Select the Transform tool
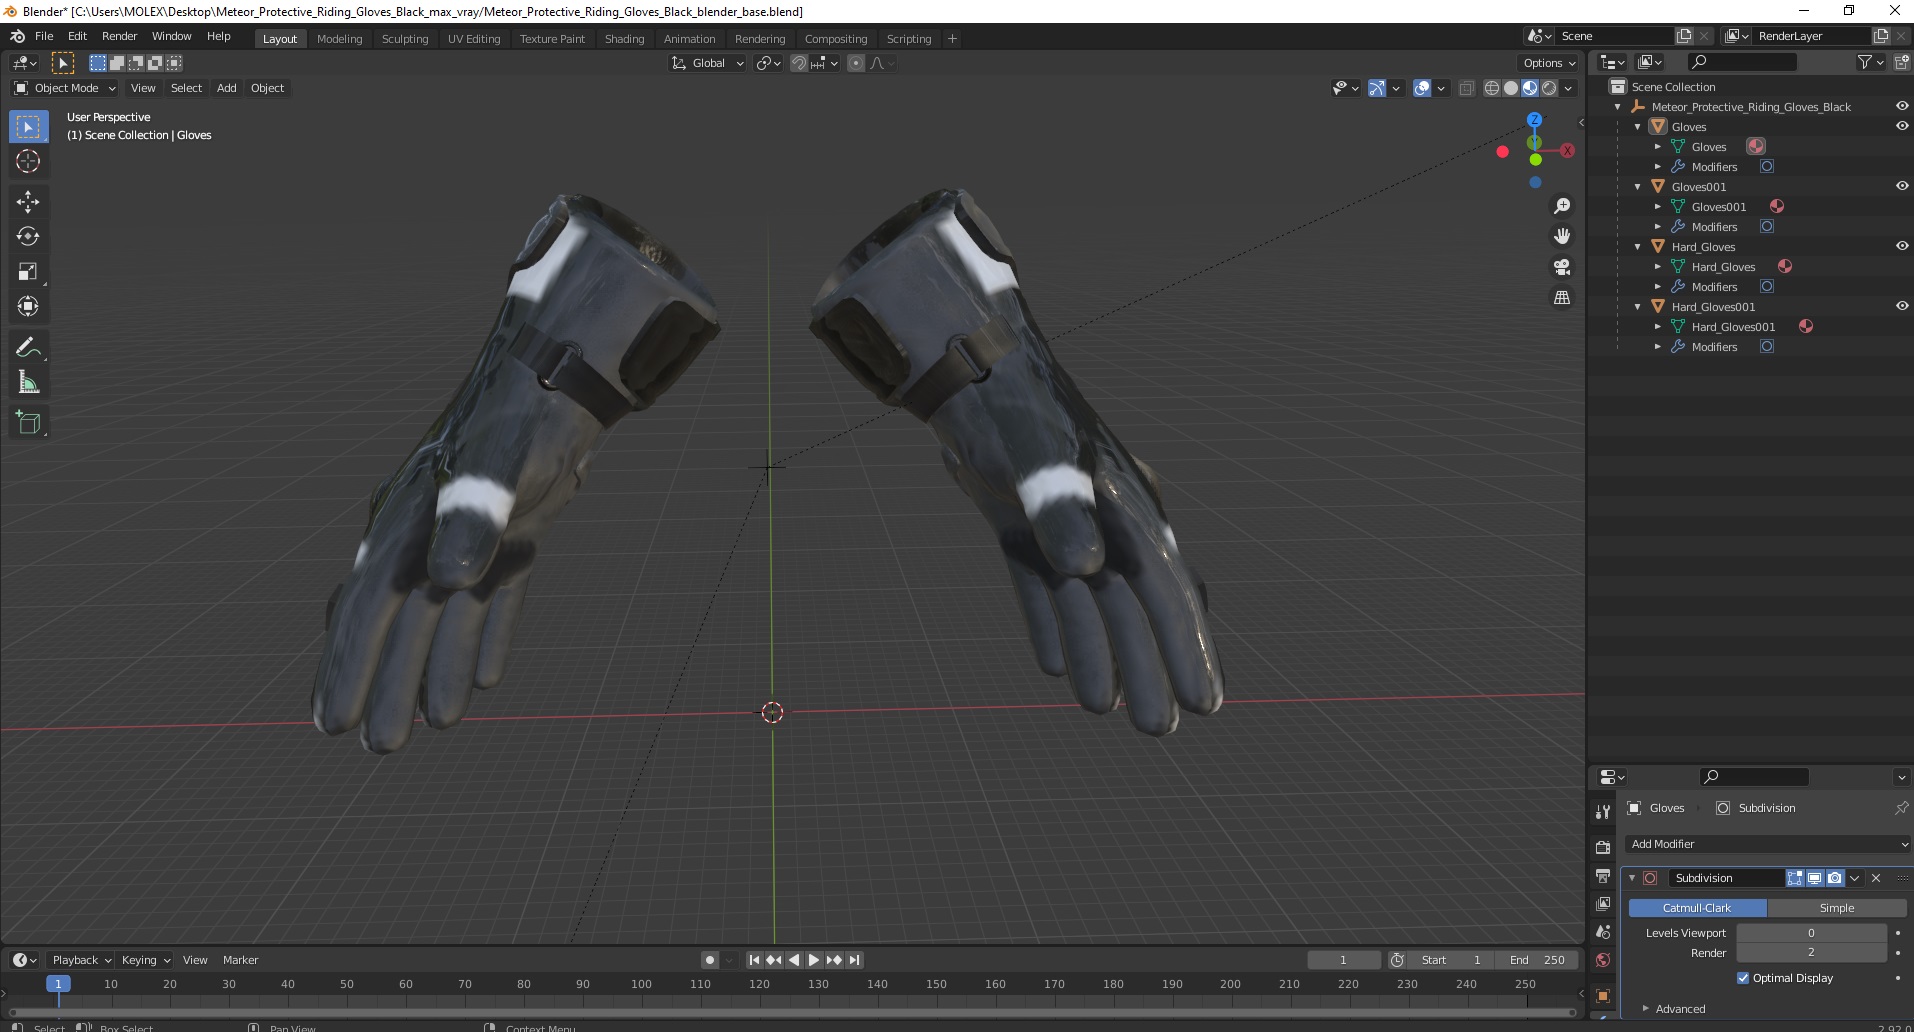The height and width of the screenshot is (1032, 1914). (x=28, y=306)
